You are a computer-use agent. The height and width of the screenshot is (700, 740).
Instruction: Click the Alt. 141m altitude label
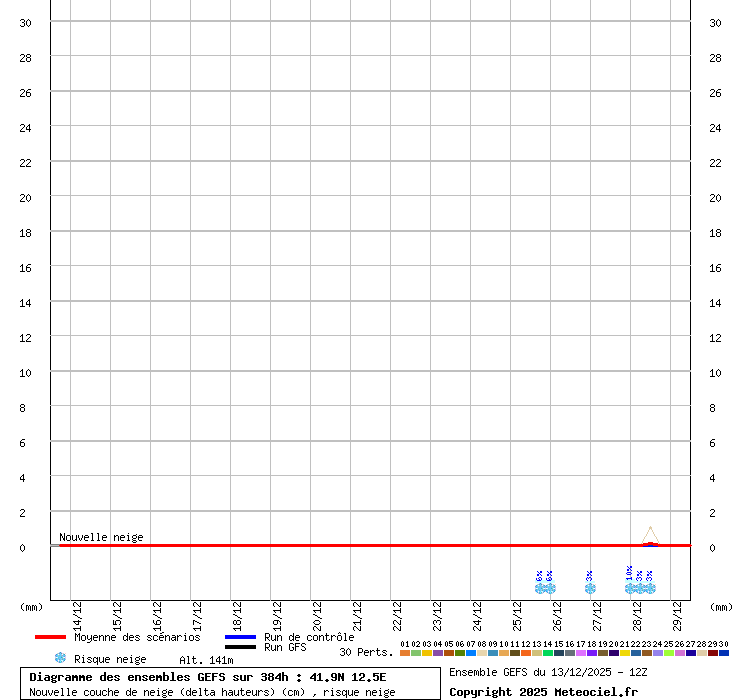tap(206, 660)
